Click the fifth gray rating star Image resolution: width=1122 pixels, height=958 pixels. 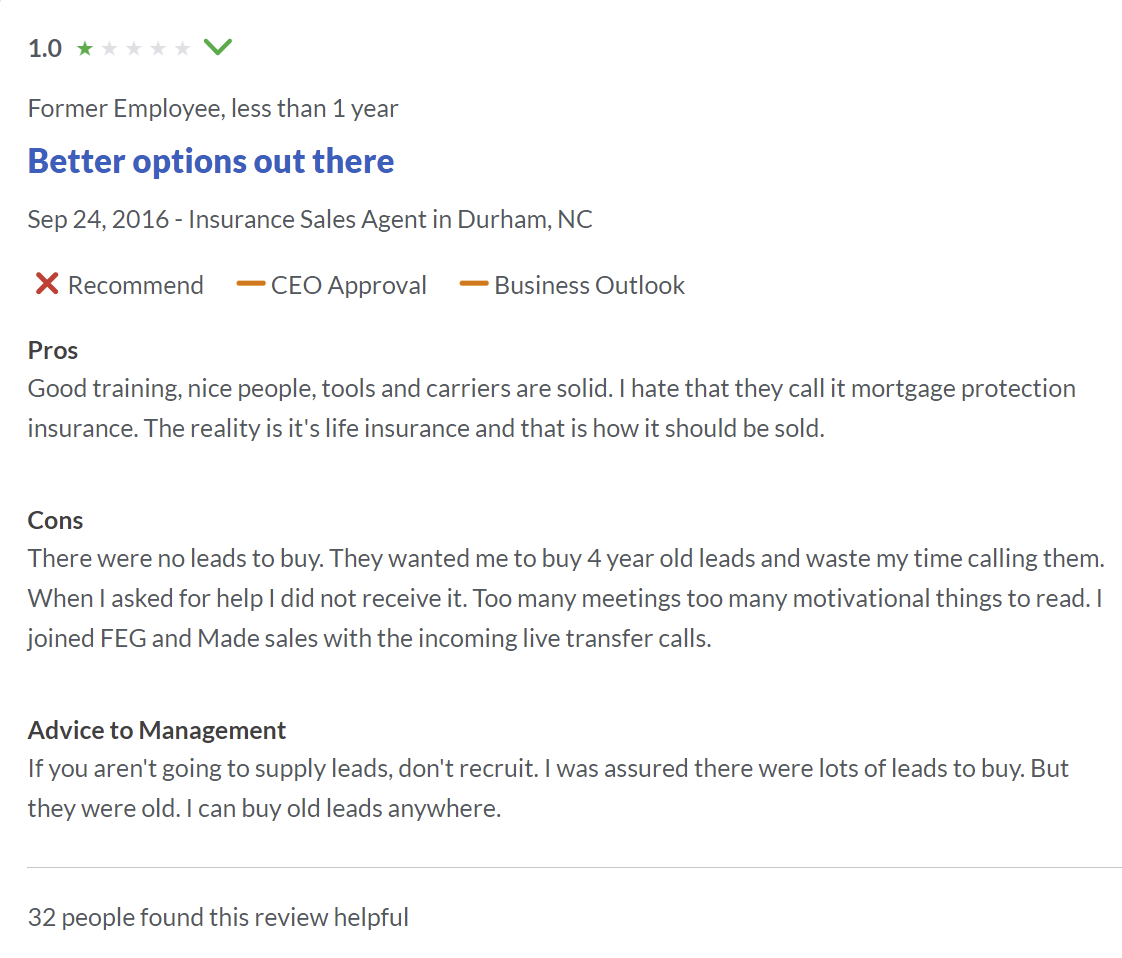point(182,48)
